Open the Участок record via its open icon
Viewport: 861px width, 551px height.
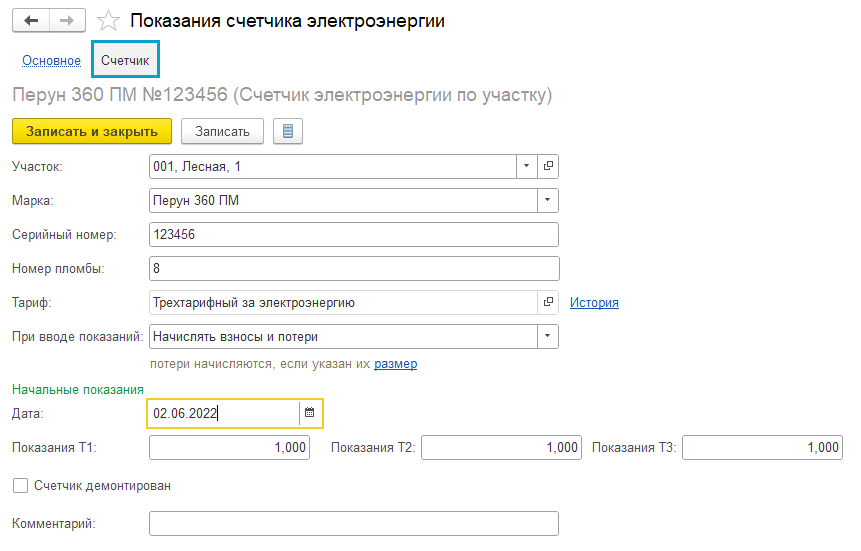point(548,167)
